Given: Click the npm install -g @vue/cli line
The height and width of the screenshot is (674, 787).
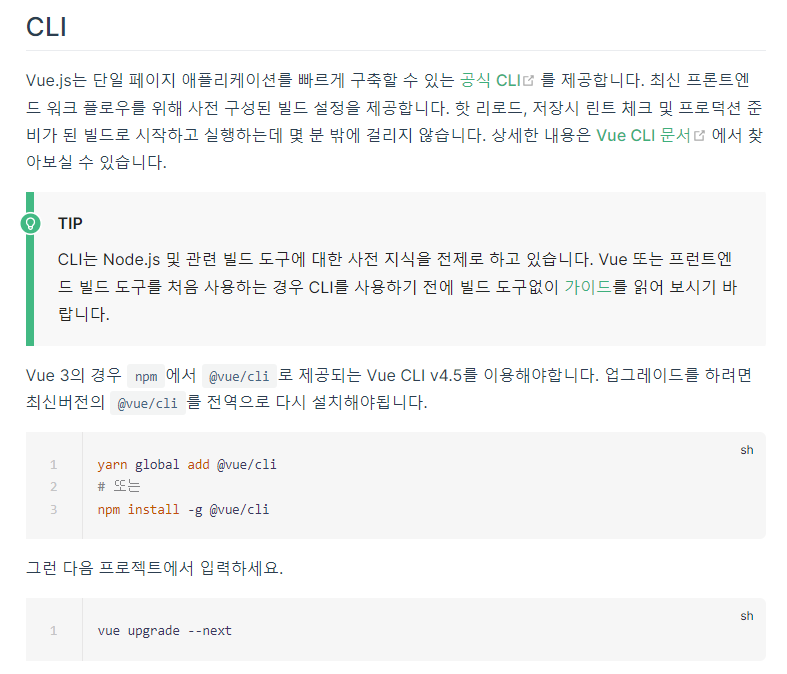Looking at the screenshot, I should [x=183, y=510].
